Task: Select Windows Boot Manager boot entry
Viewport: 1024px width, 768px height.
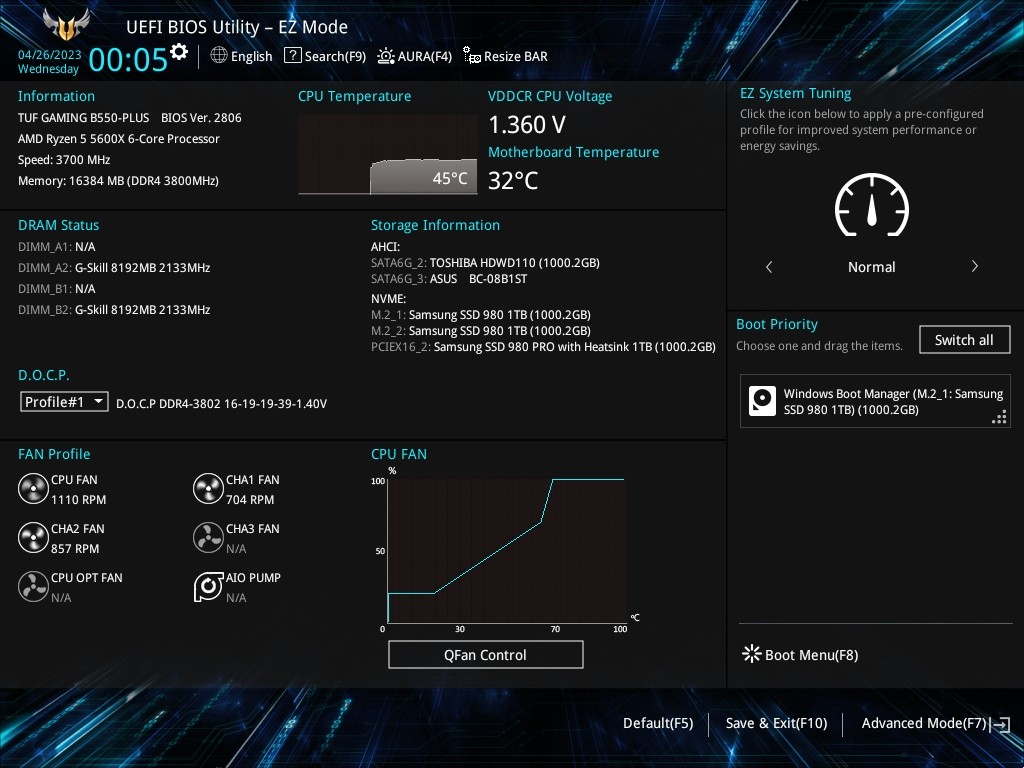Action: 875,401
